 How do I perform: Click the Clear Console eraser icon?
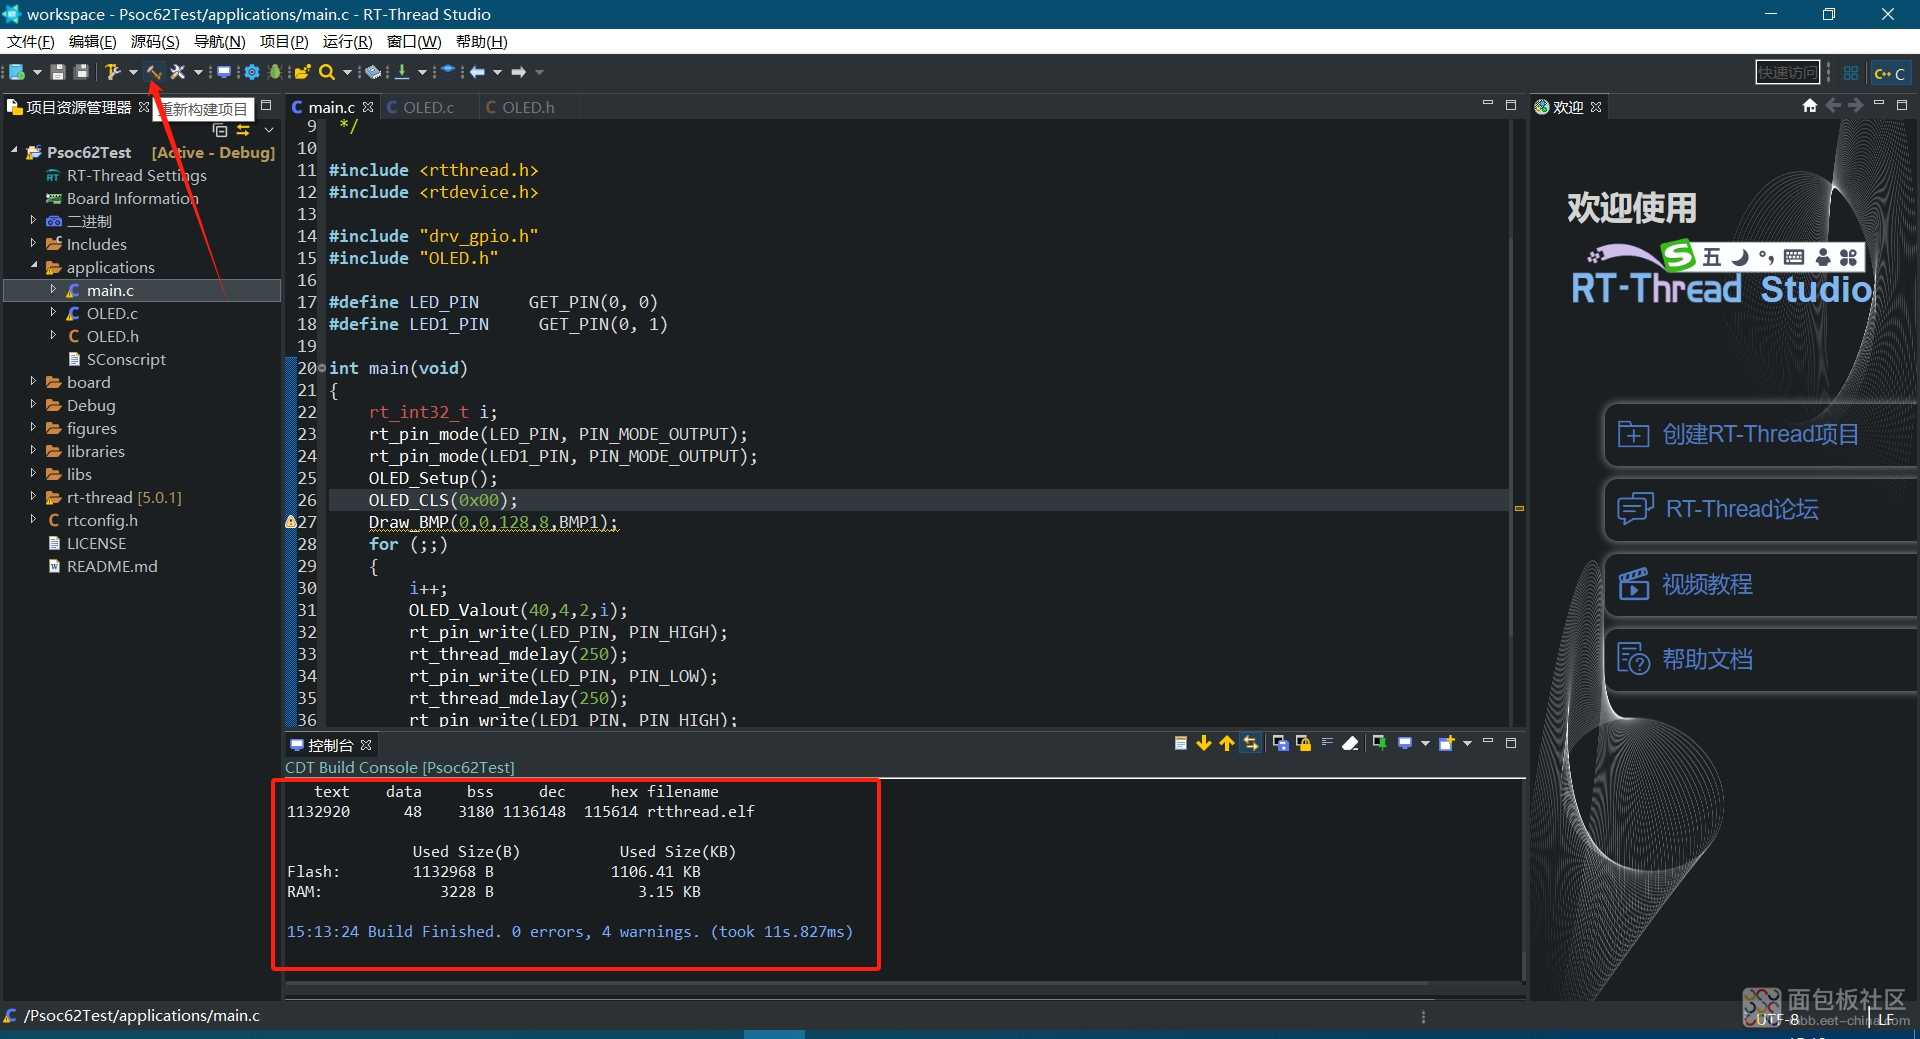point(1351,743)
